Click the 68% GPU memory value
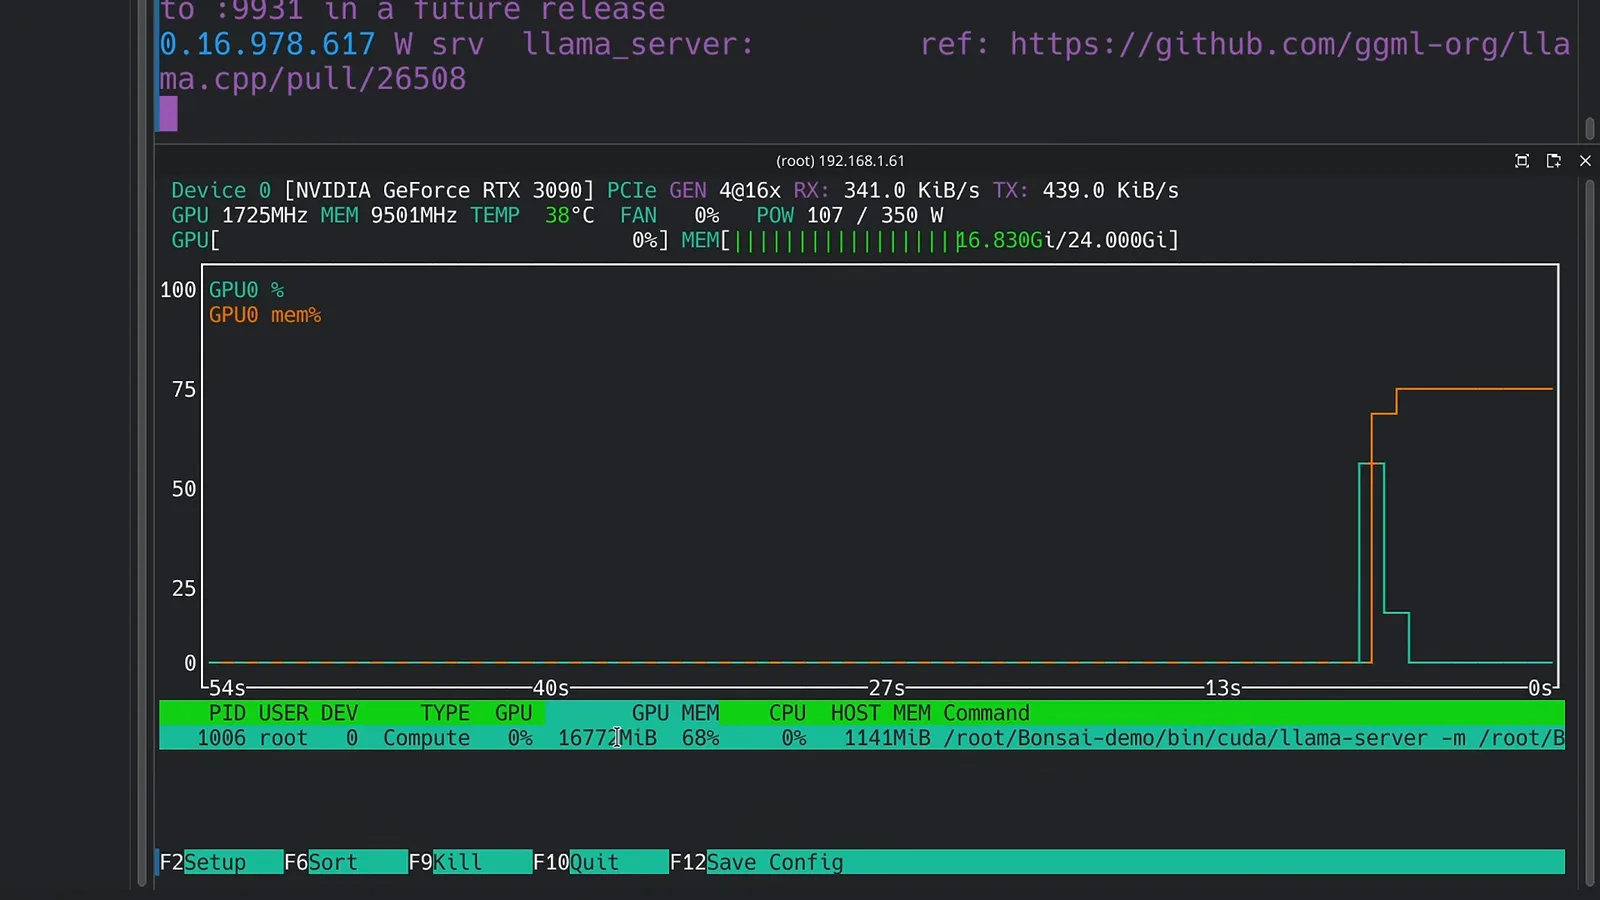 point(700,738)
